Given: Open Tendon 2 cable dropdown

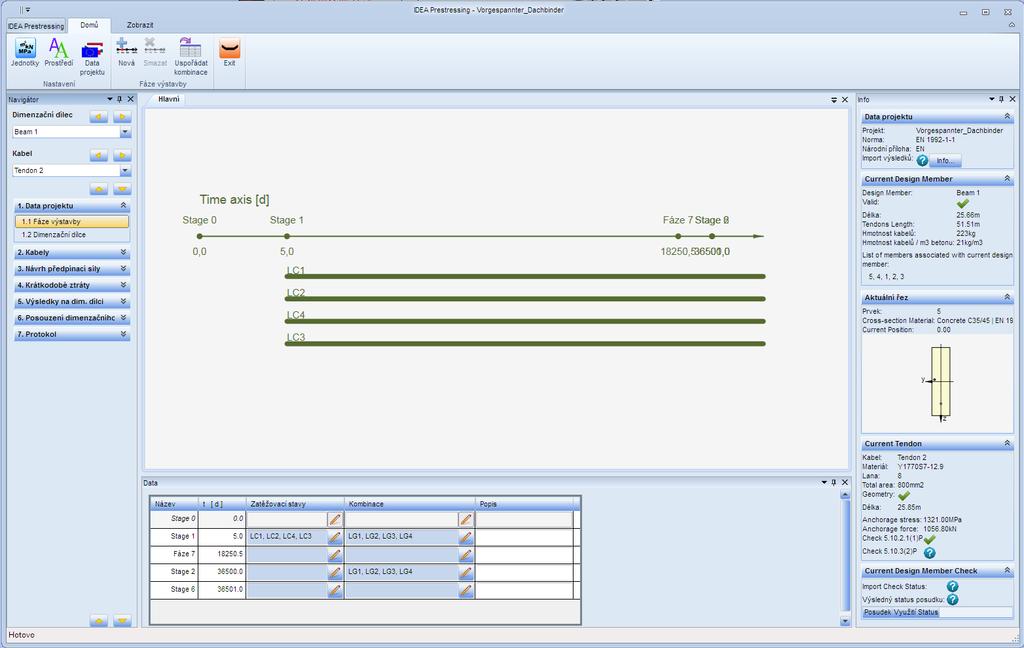Looking at the screenshot, I should [125, 170].
